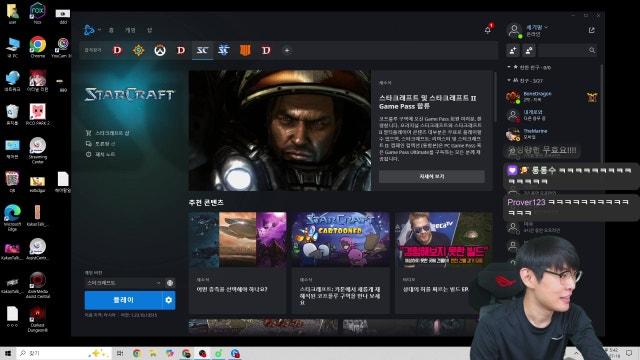Open the Hearthstone game tab icon
This screenshot has height=360, width=640.
[x=138, y=51]
